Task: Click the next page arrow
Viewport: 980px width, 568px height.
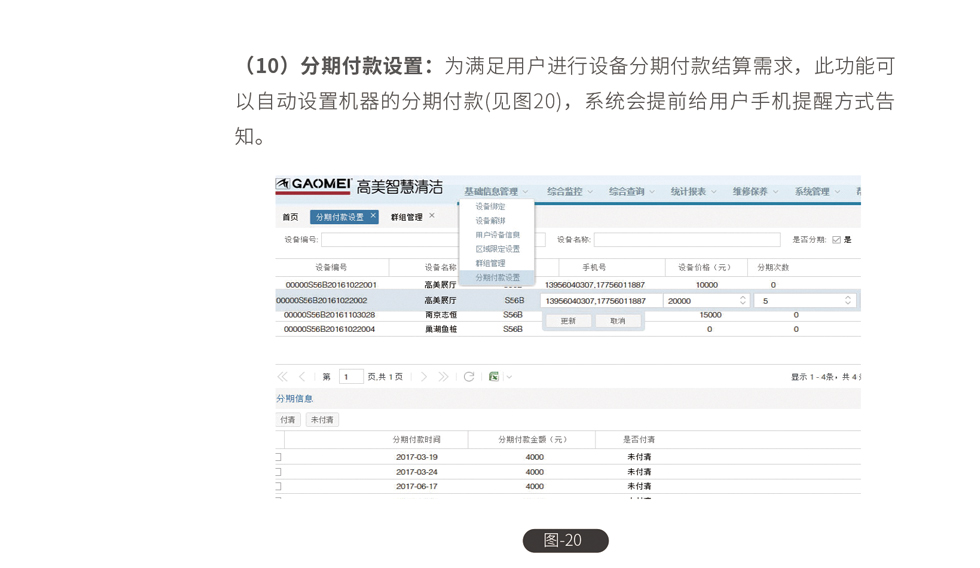Action: pos(424,377)
